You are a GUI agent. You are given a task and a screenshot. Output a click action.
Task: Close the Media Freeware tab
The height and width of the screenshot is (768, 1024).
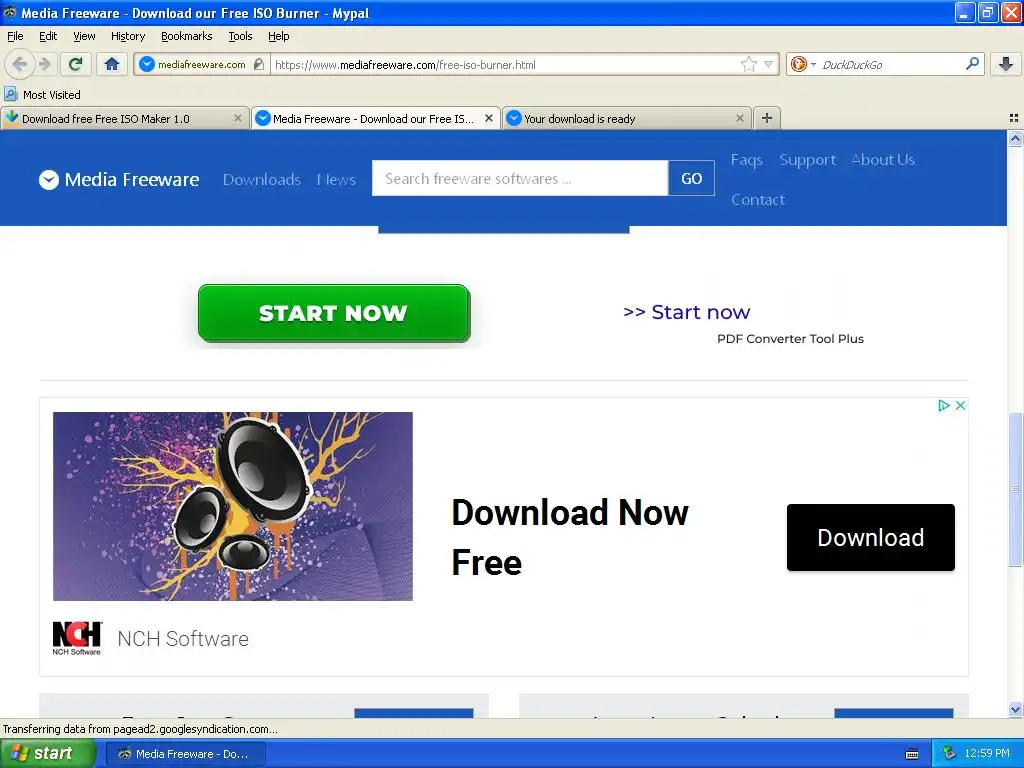488,118
